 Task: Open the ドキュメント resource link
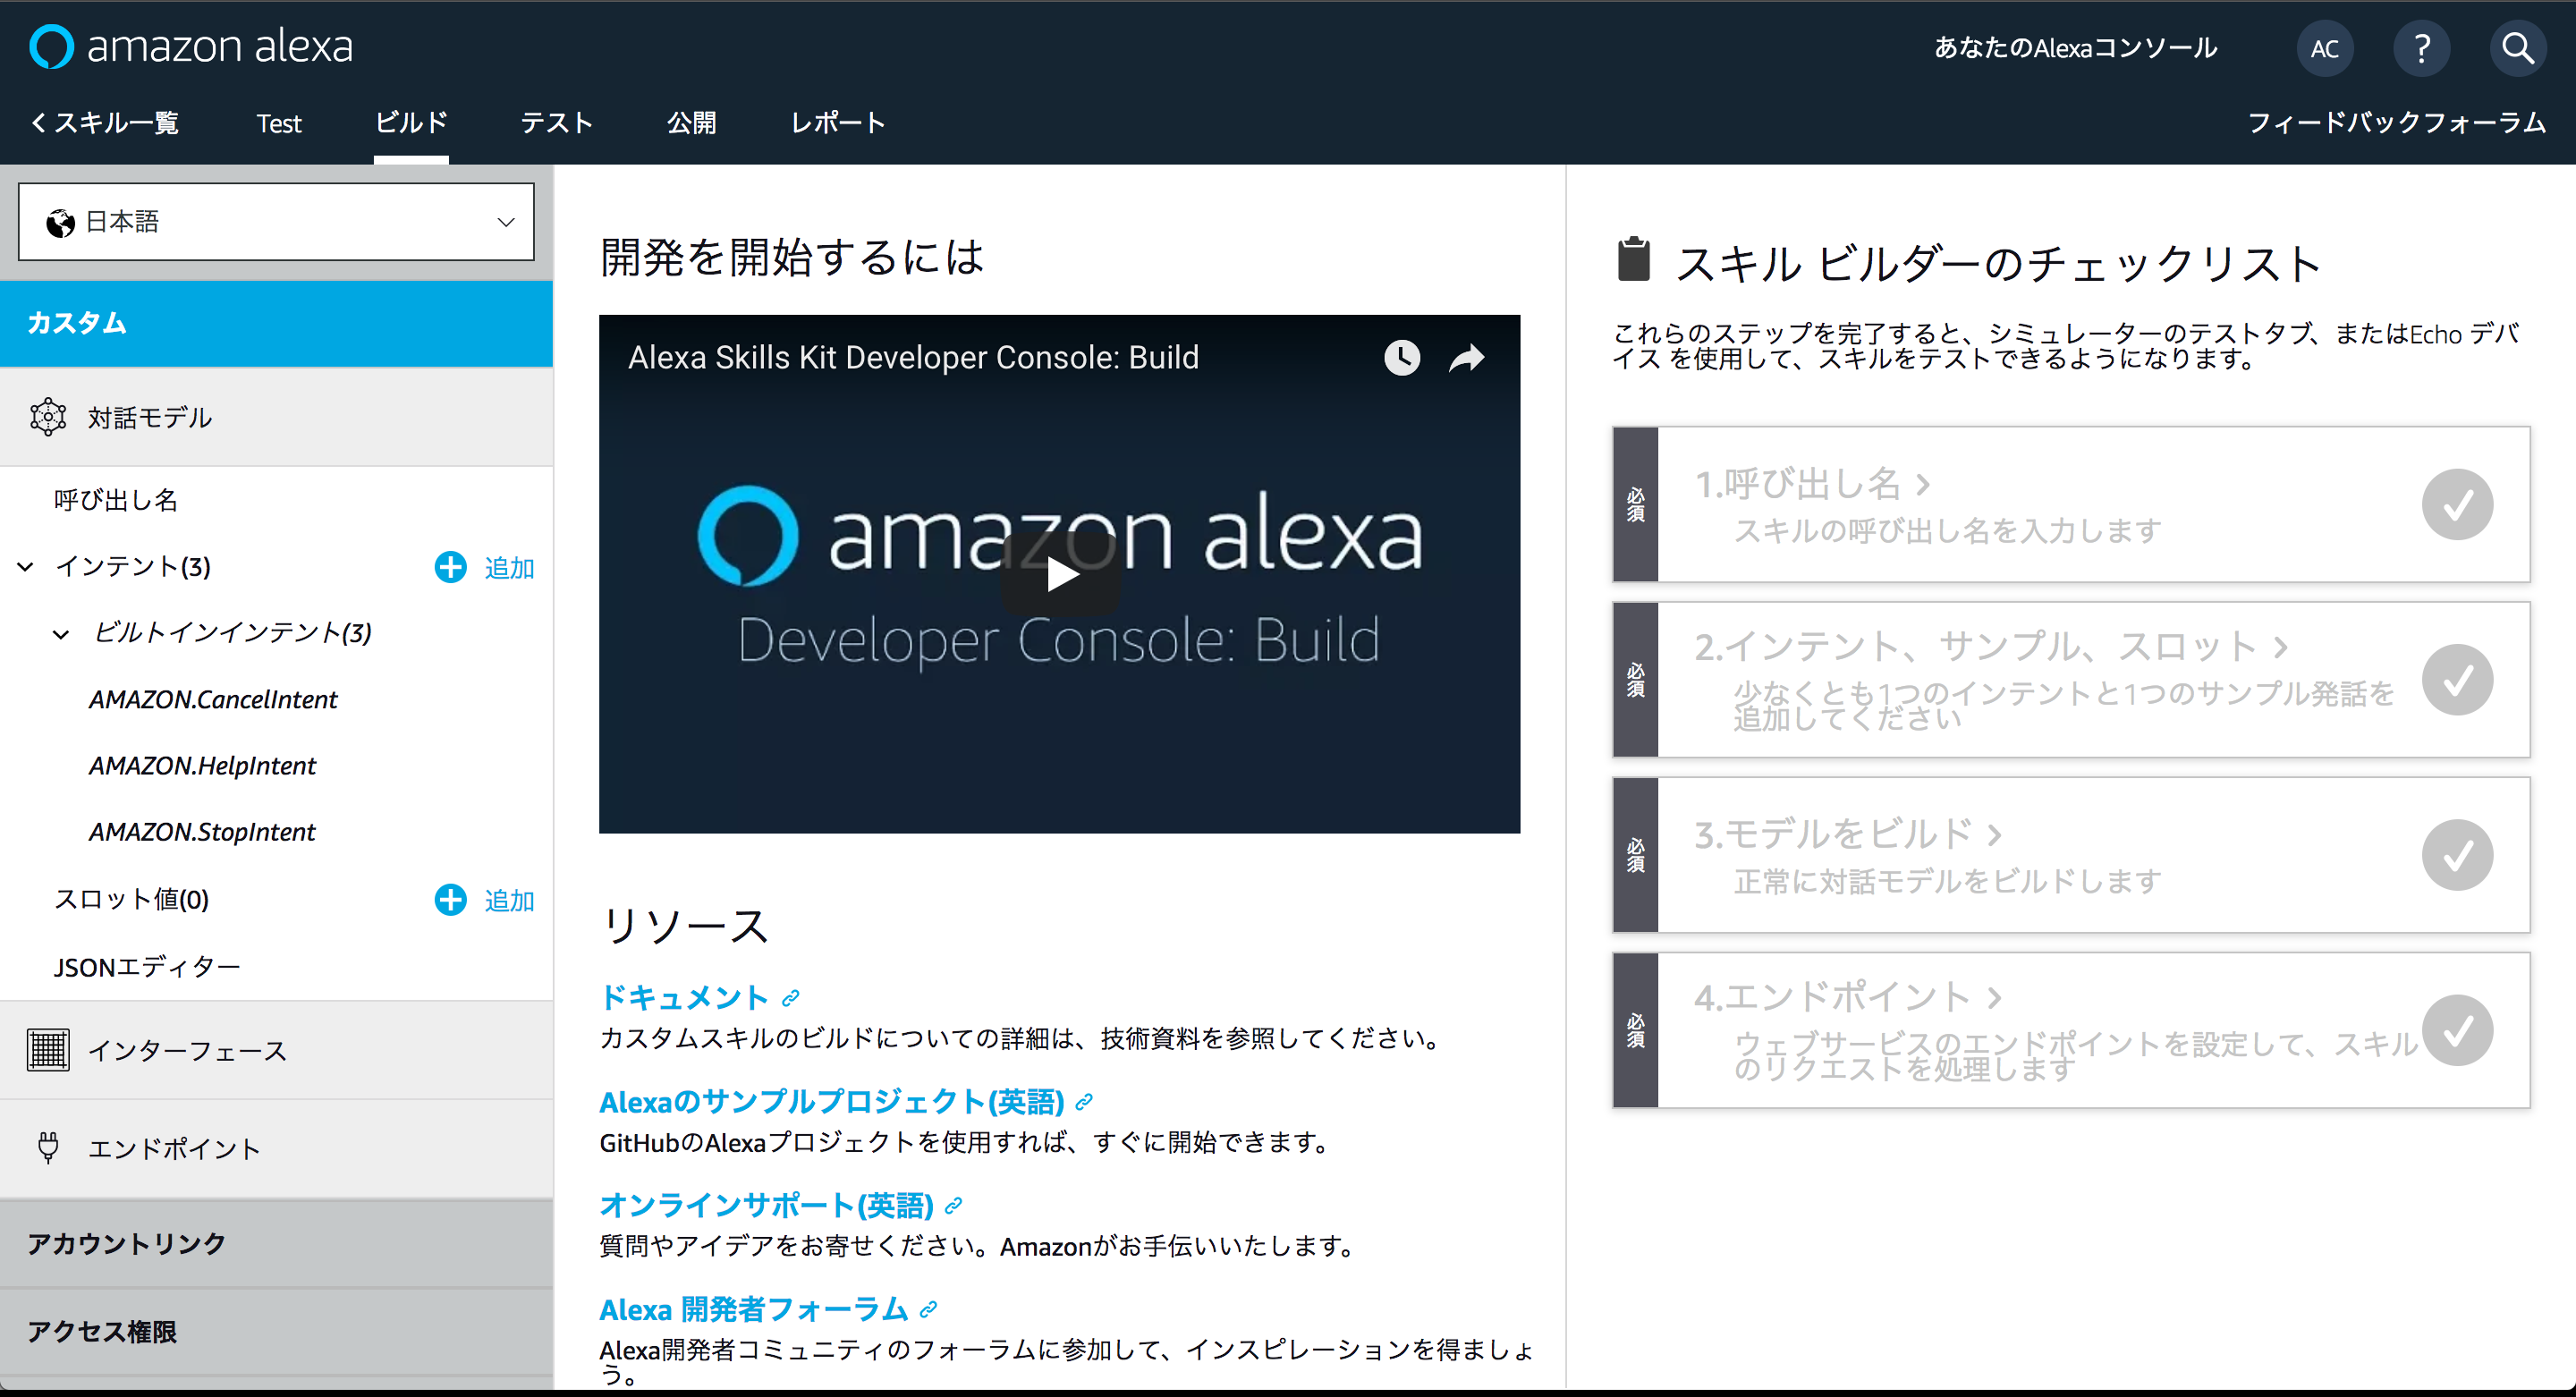click(684, 997)
